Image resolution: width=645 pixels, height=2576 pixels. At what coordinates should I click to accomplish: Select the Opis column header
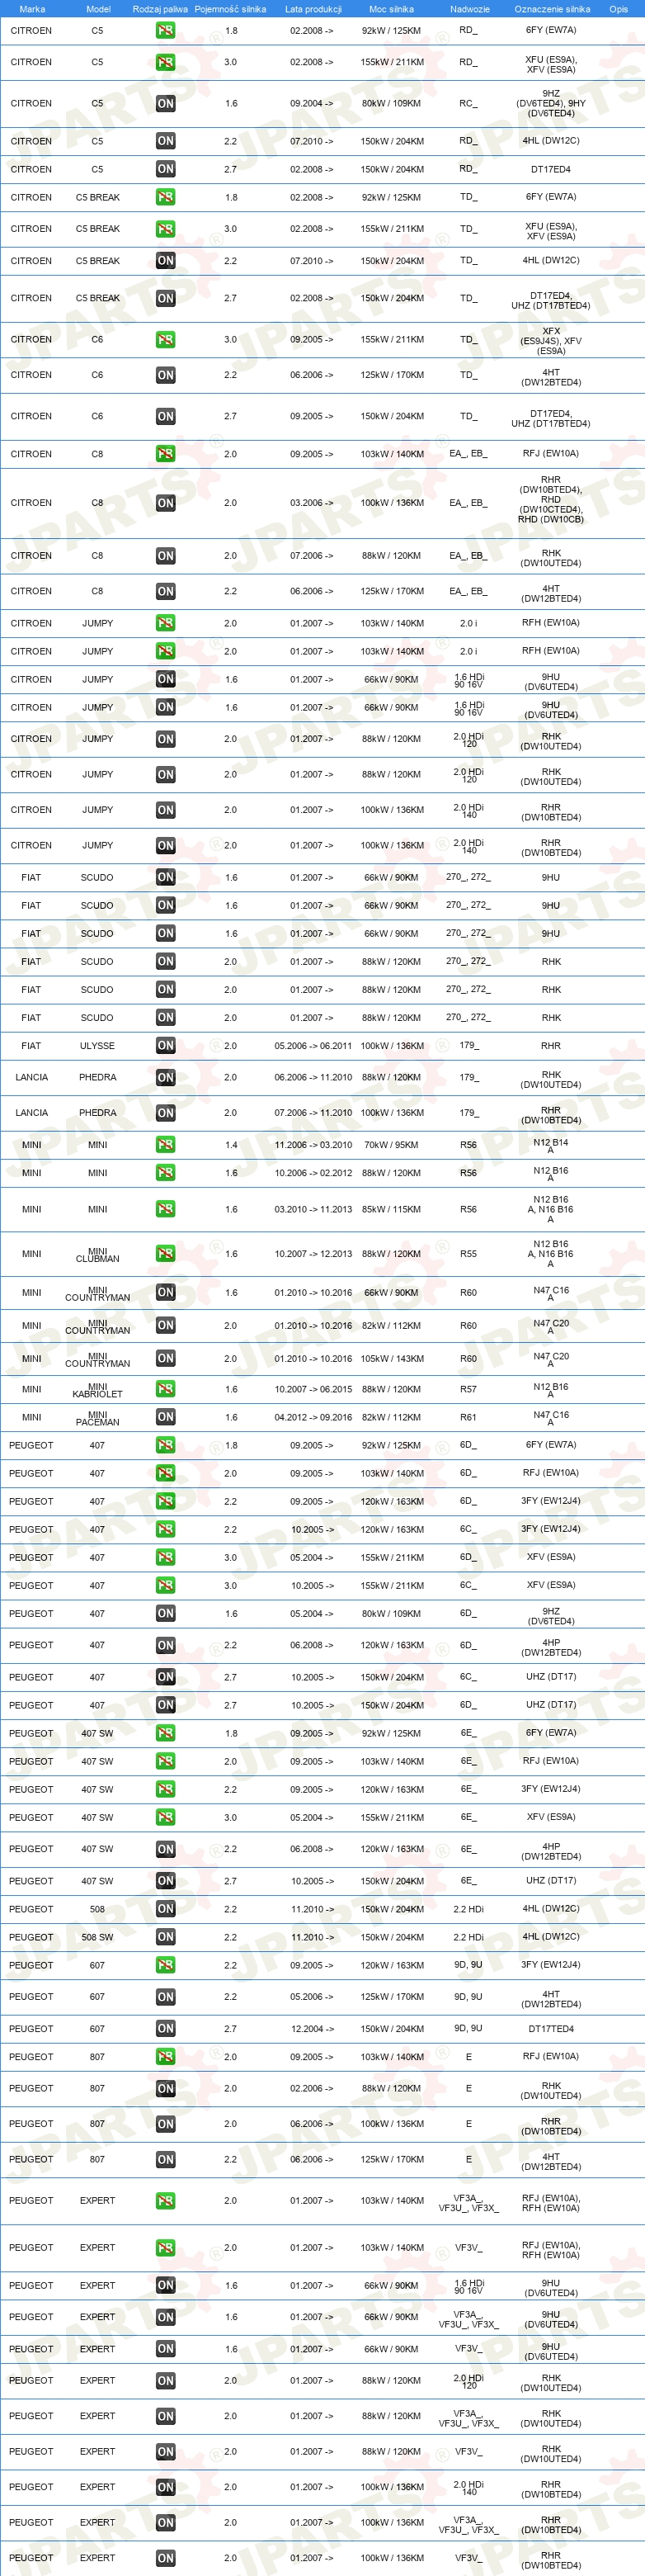point(619,9)
